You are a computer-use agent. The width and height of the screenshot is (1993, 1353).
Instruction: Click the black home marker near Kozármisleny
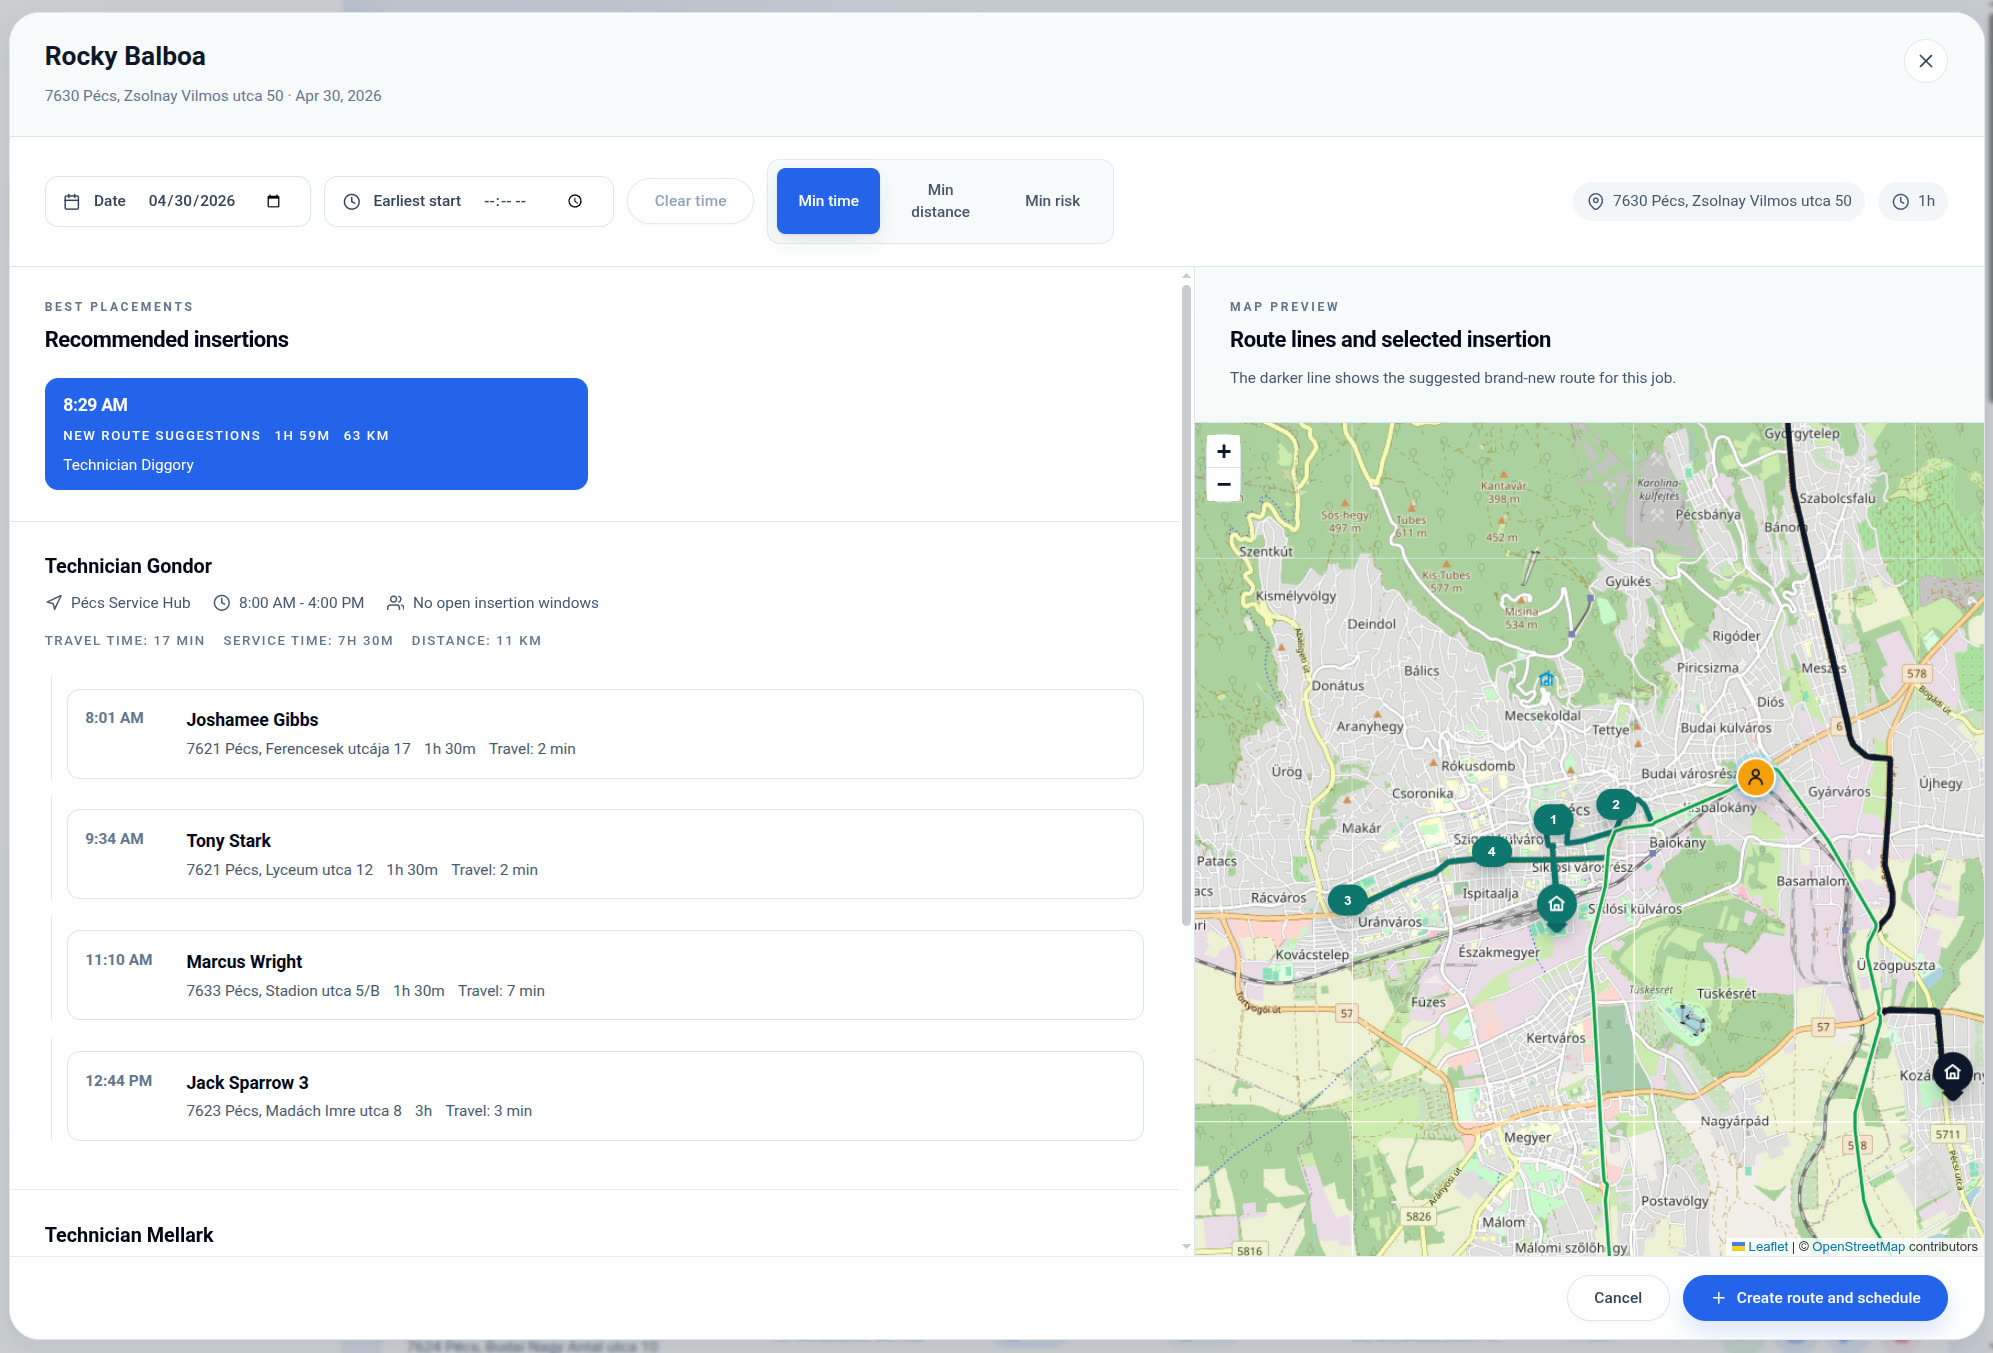[1952, 1073]
